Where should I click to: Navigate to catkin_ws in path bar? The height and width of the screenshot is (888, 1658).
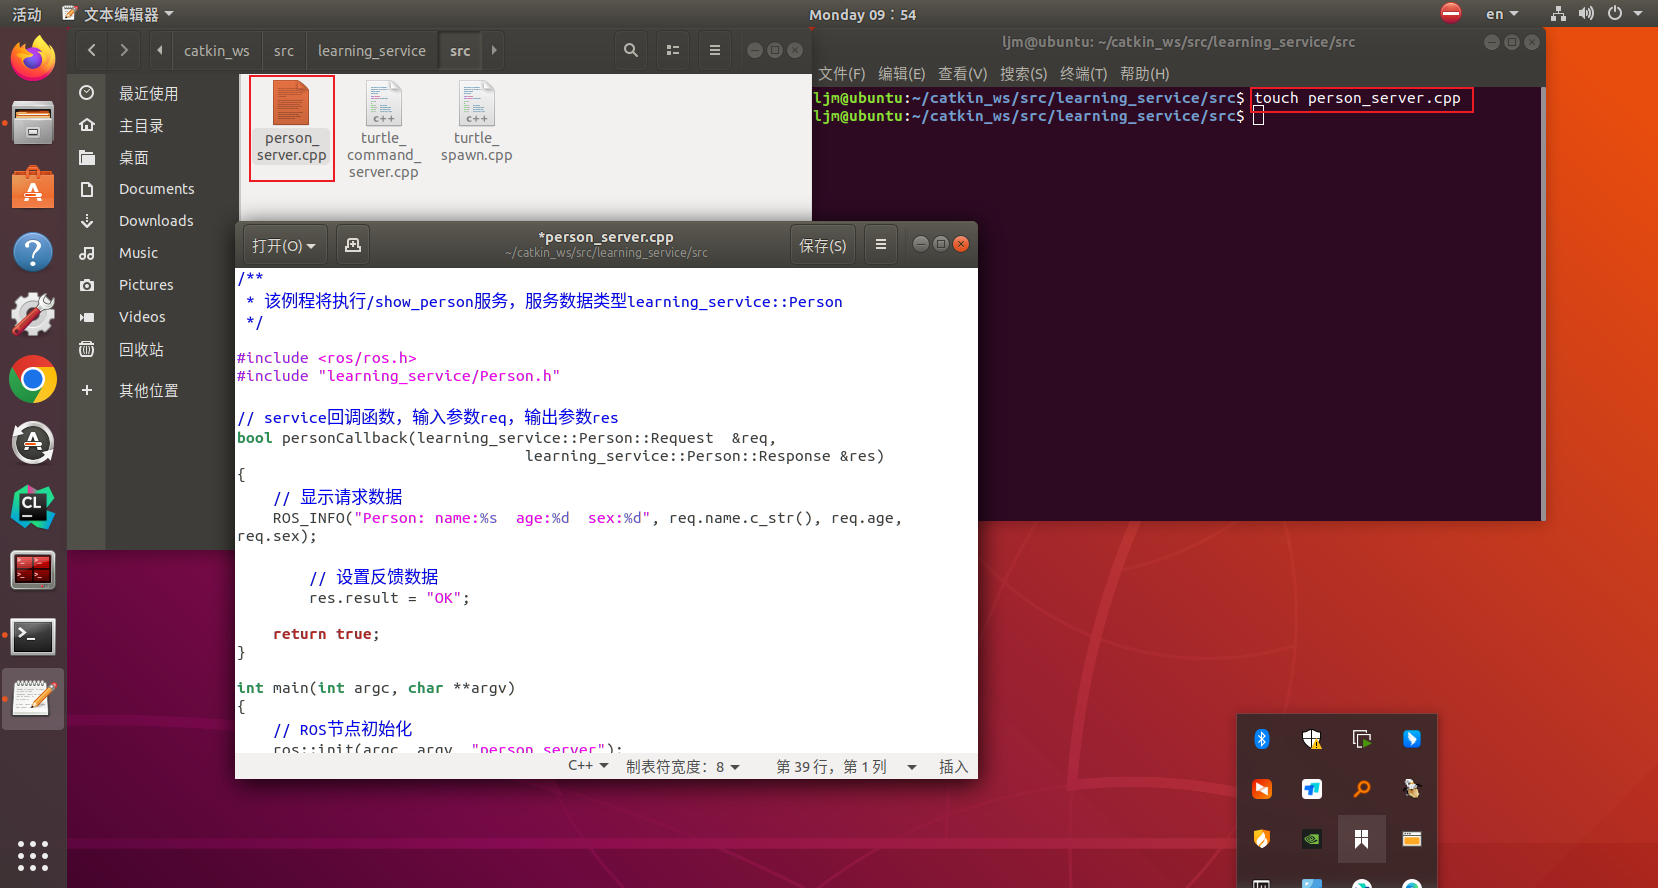point(217,50)
